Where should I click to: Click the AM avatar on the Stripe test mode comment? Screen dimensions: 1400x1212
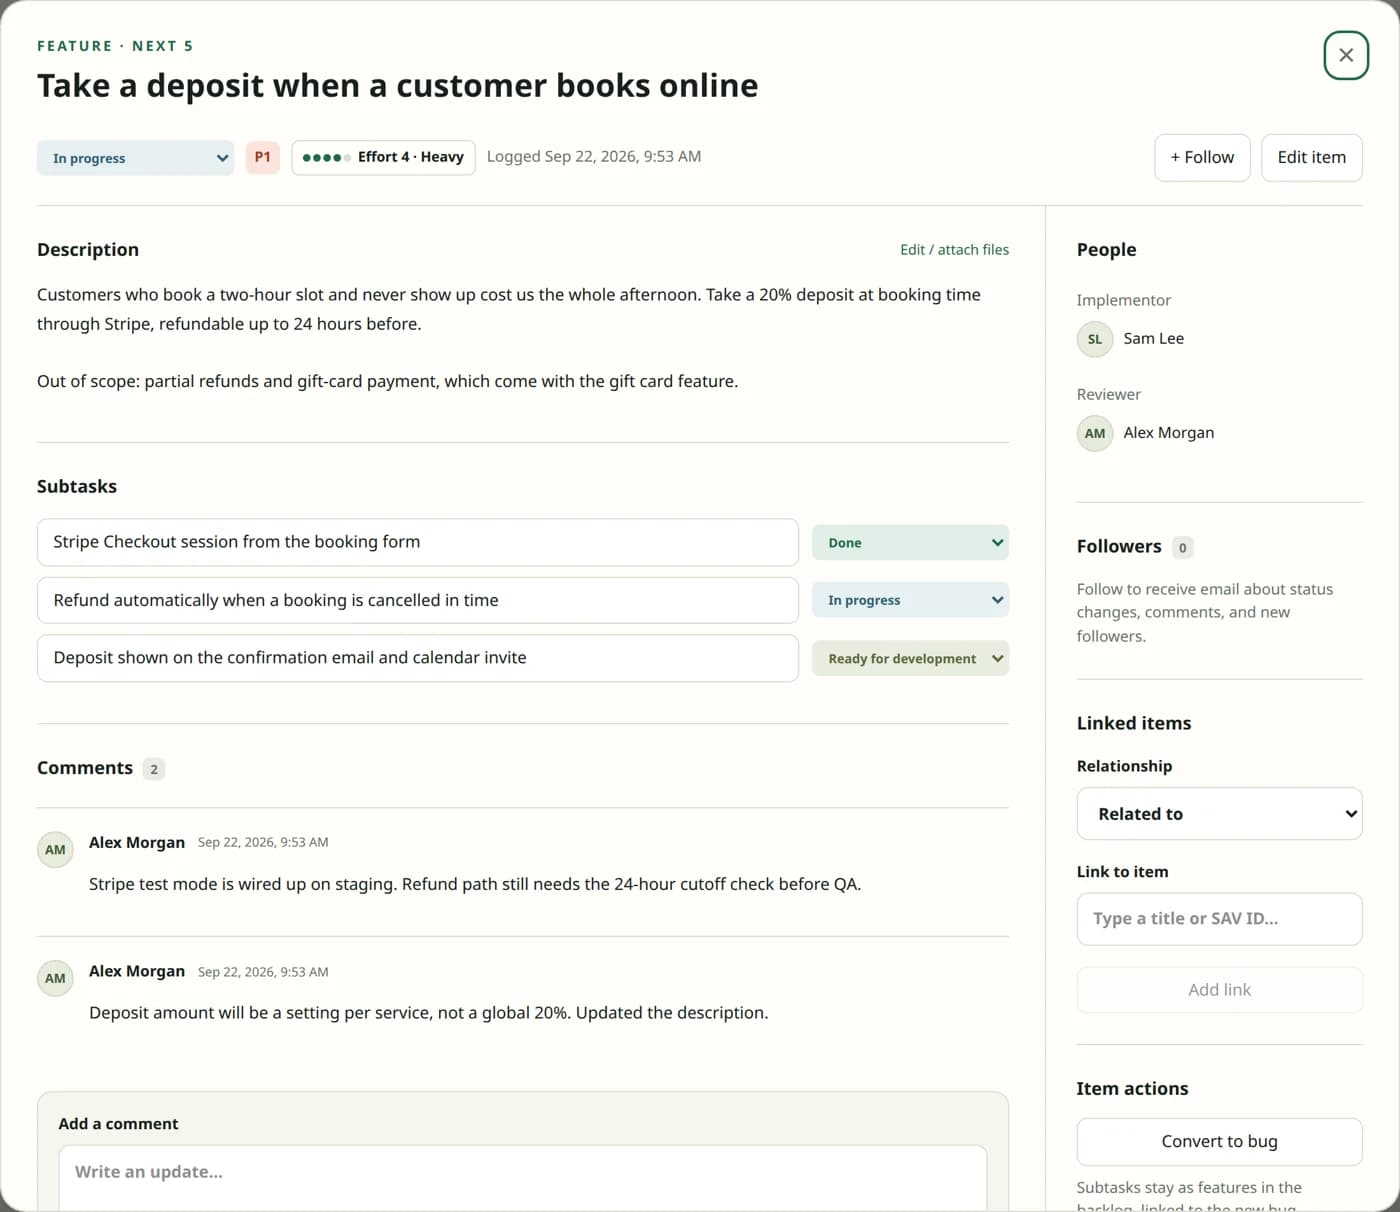pyautogui.click(x=55, y=849)
